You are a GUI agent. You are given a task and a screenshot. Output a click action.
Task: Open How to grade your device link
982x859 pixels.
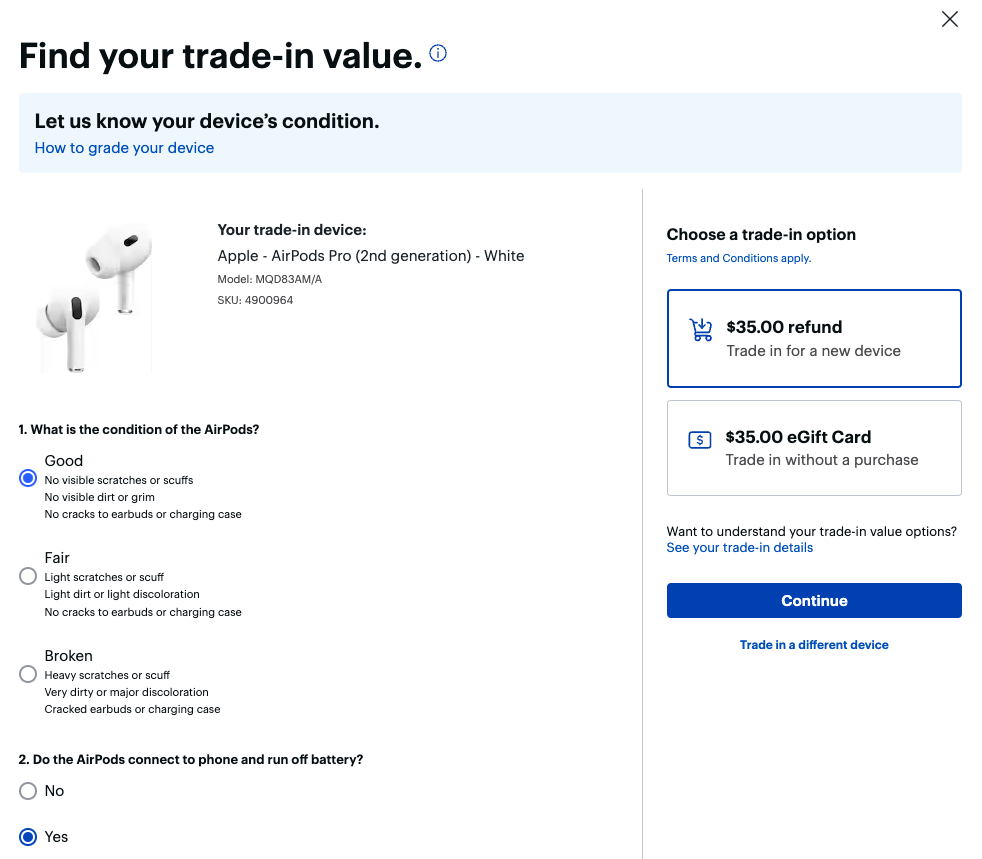[x=124, y=148]
